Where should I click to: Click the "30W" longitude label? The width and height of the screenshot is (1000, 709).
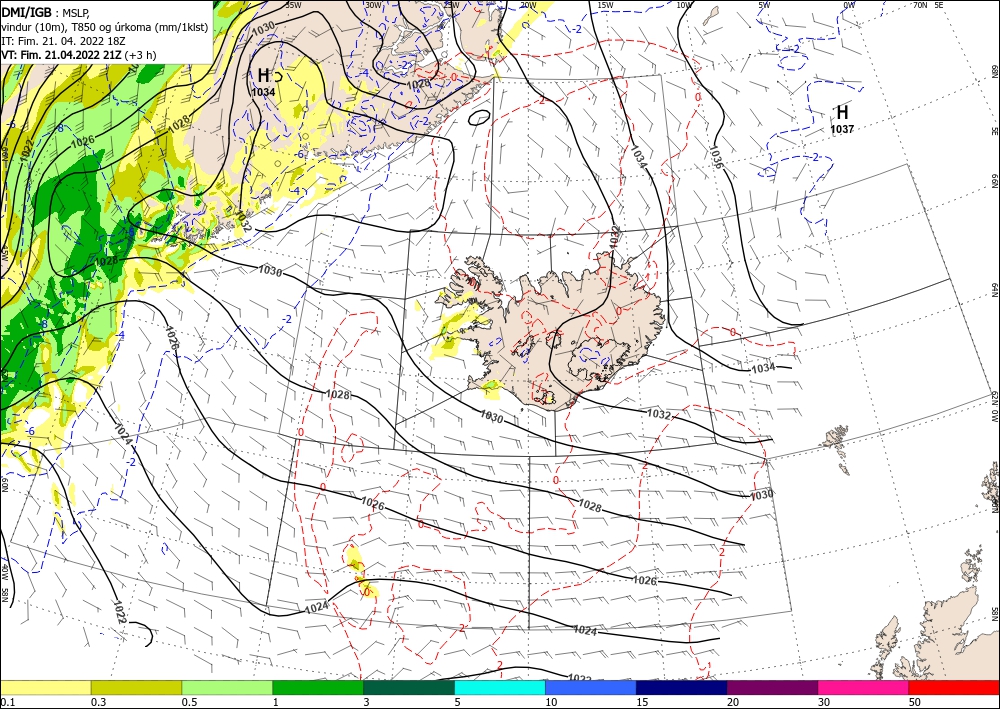(373, 4)
